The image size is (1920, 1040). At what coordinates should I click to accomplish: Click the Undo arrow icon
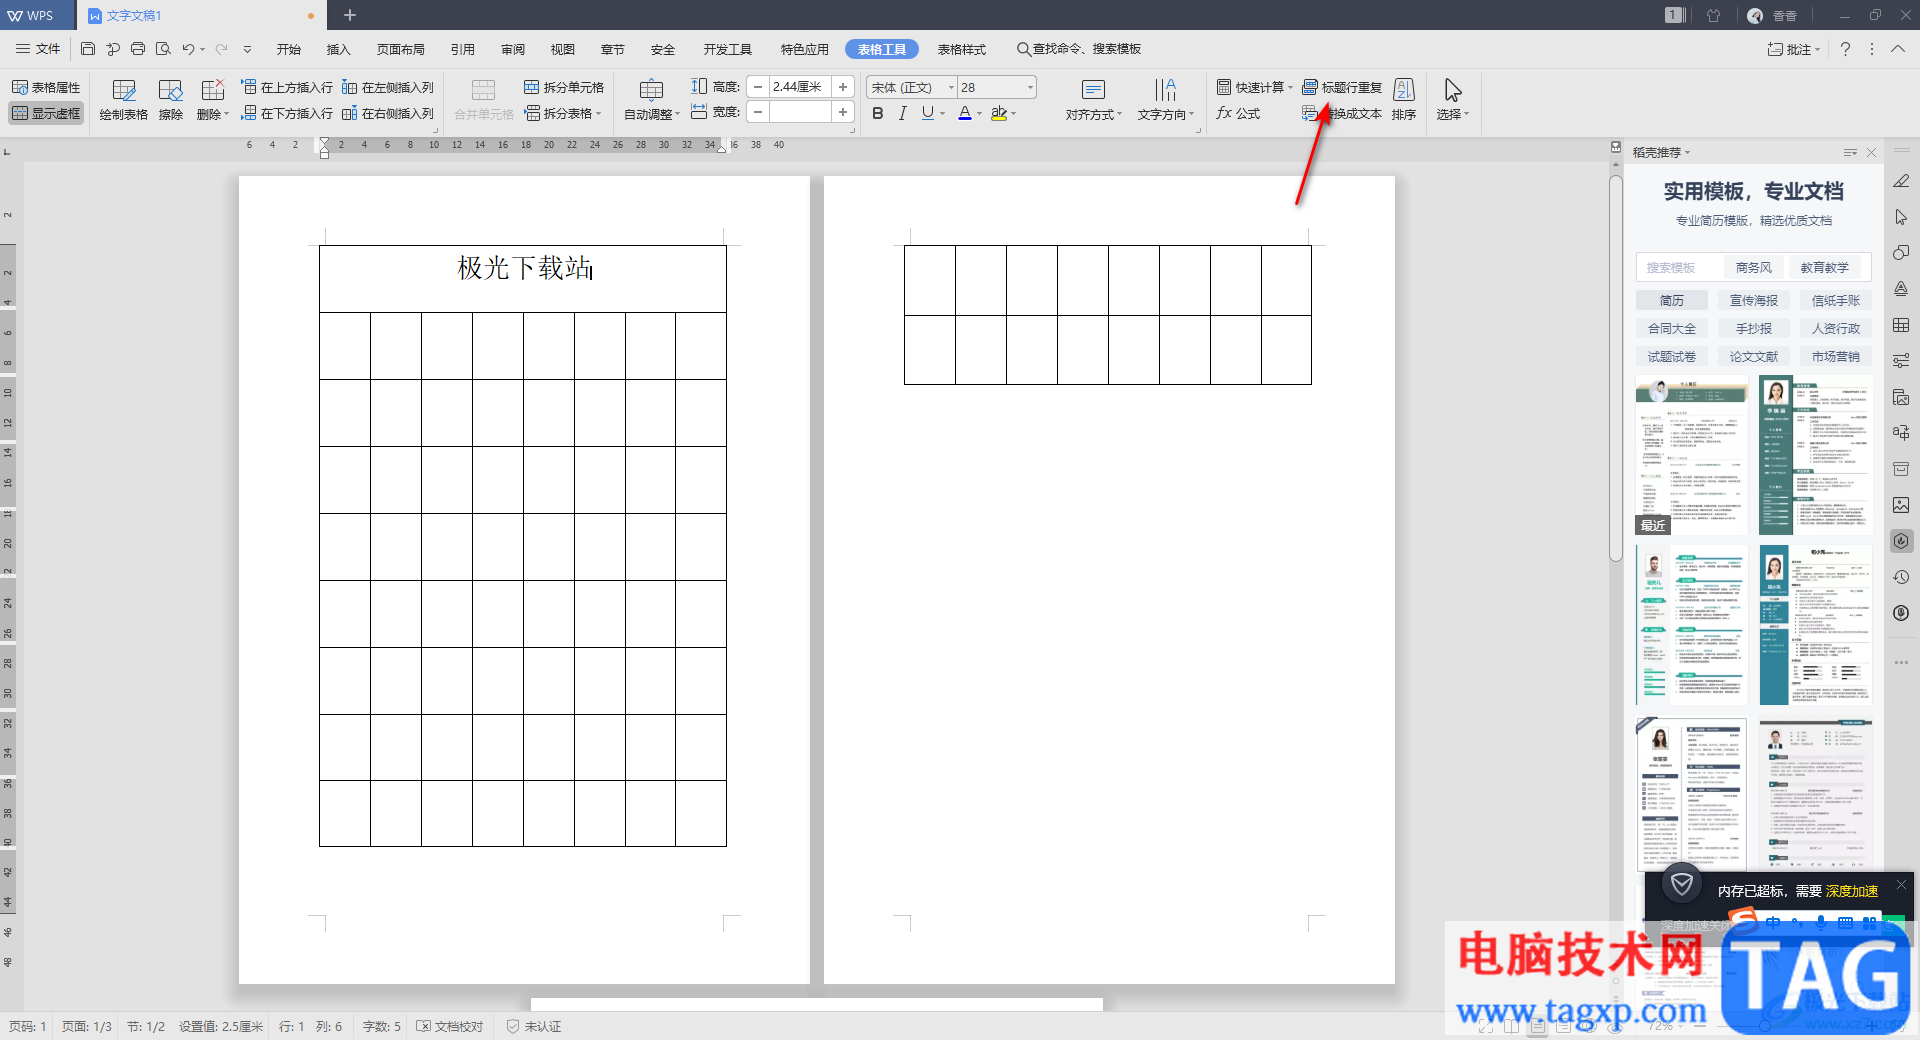tap(188, 49)
